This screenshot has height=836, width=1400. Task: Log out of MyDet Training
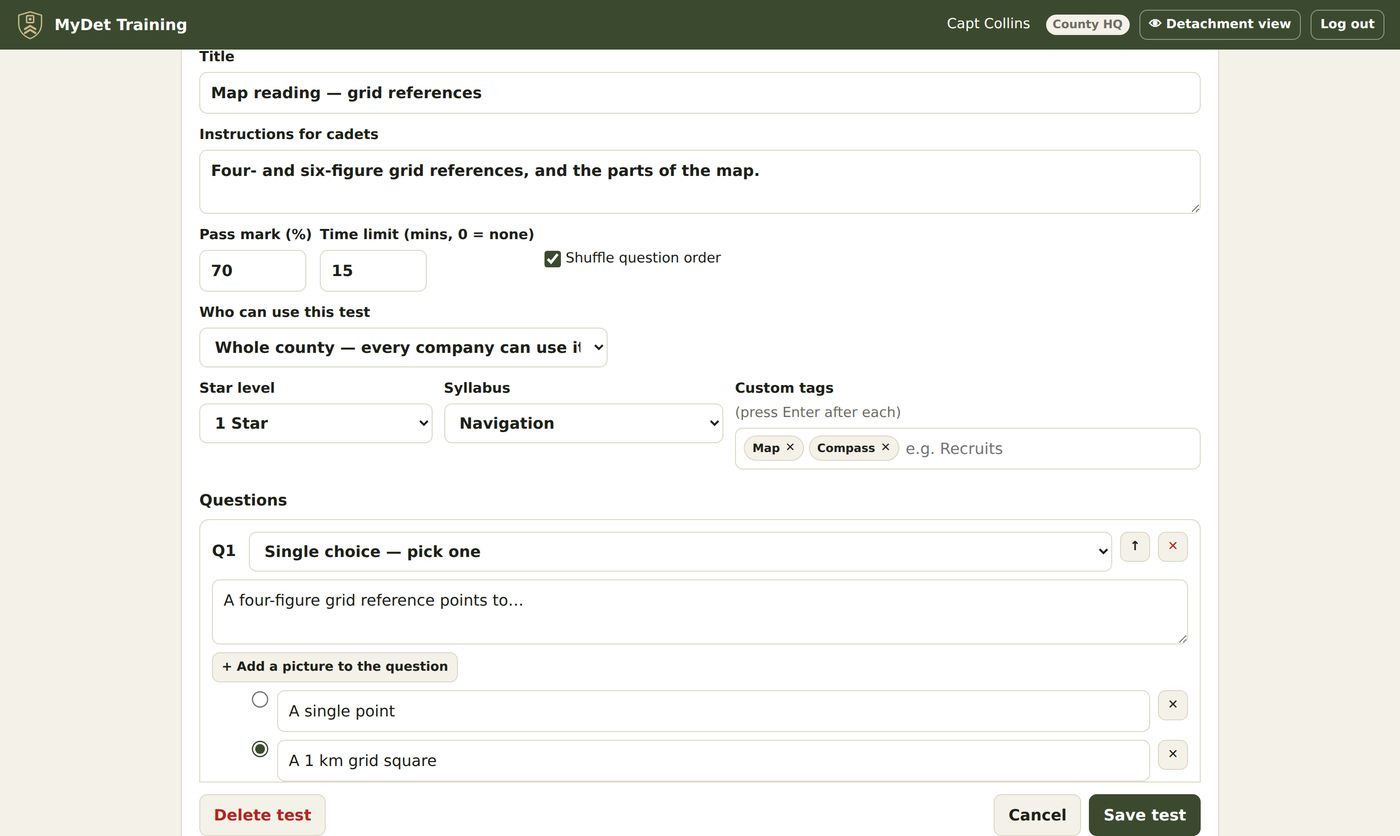coord(1347,24)
